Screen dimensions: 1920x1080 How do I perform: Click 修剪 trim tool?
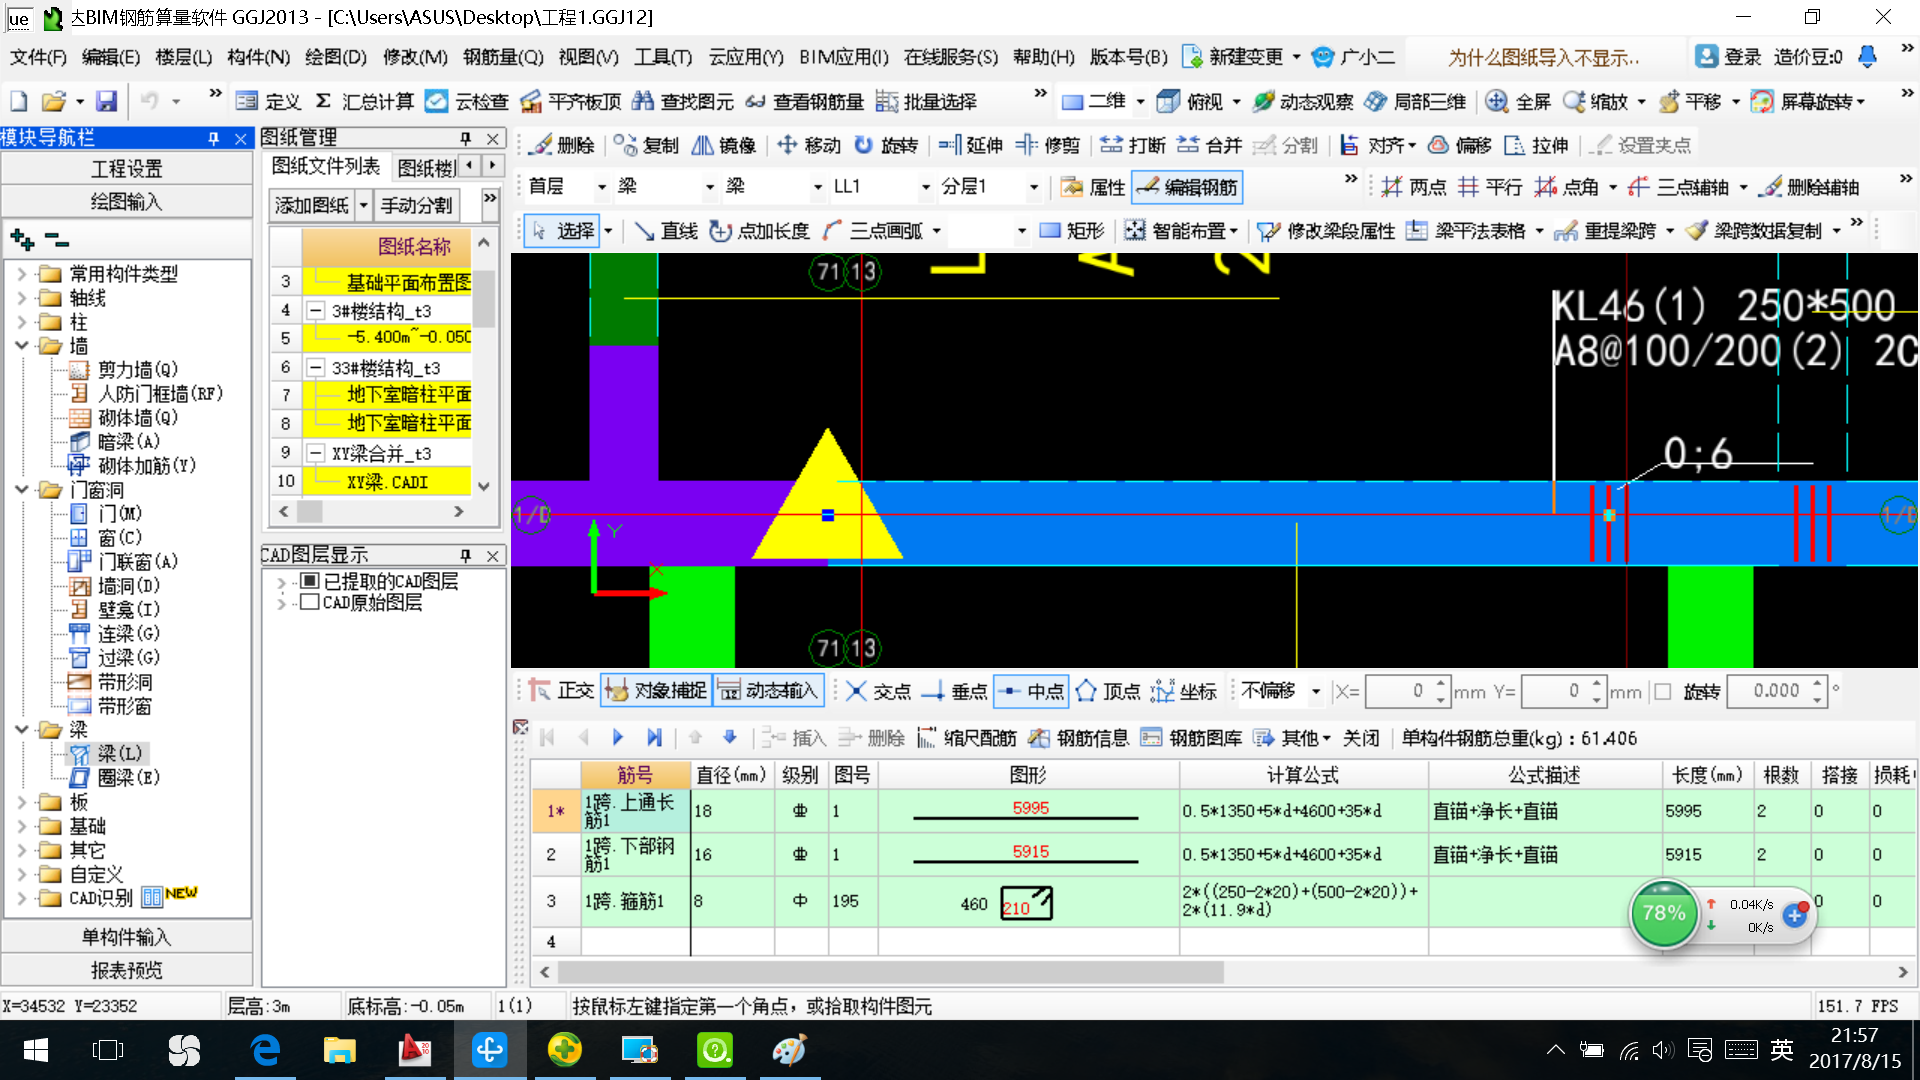point(1048,145)
